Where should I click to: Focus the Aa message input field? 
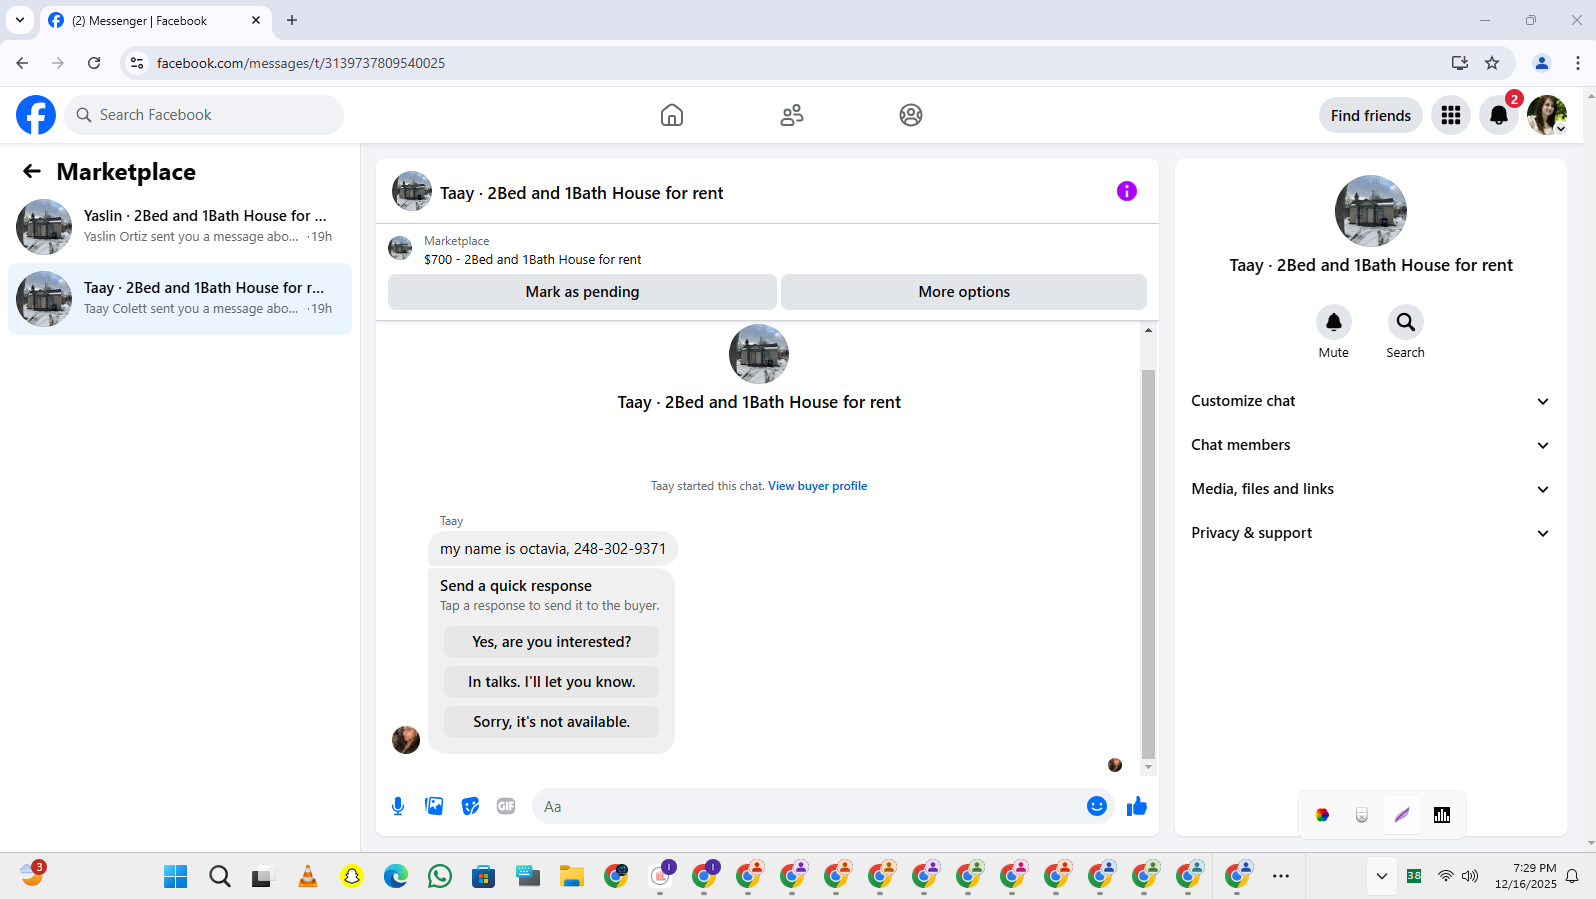coord(808,806)
